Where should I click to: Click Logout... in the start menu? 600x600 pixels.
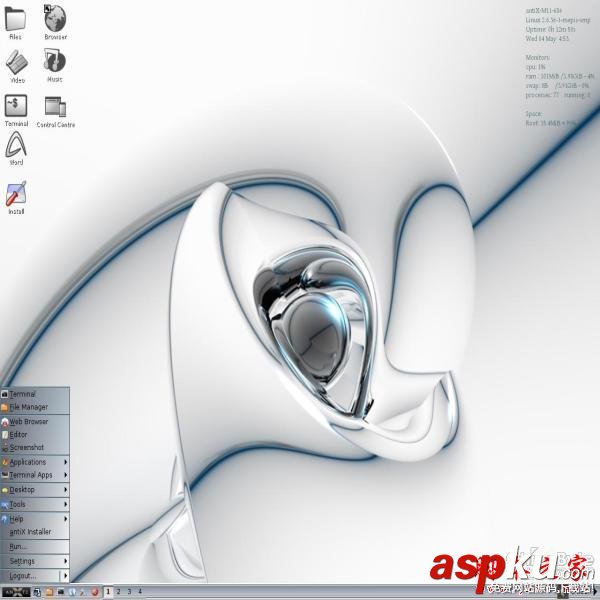pyautogui.click(x=30, y=576)
